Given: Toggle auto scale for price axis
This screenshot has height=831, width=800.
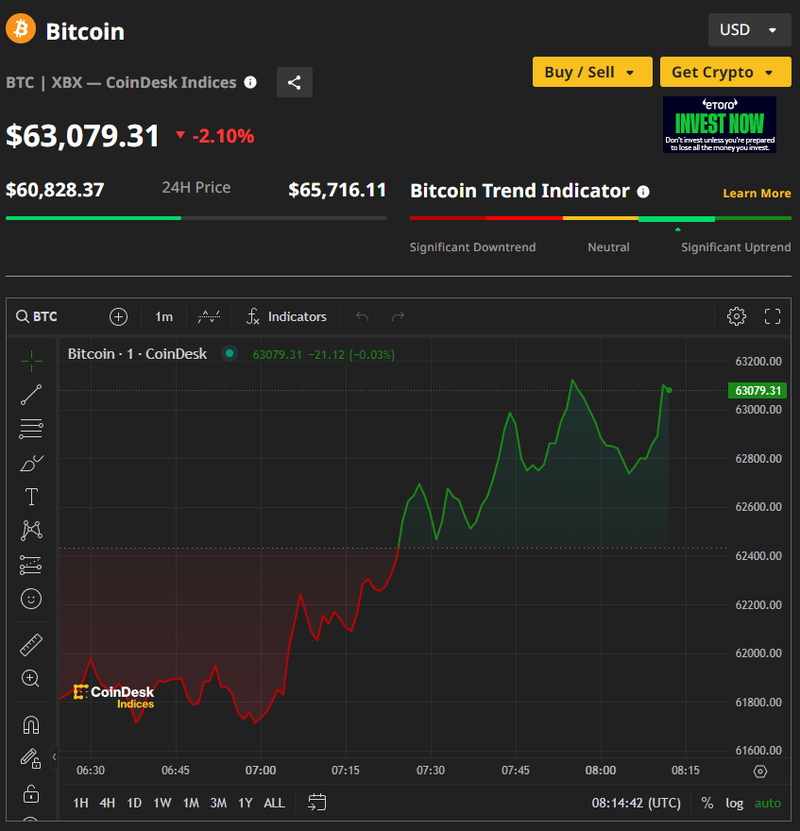Looking at the screenshot, I should [x=768, y=803].
